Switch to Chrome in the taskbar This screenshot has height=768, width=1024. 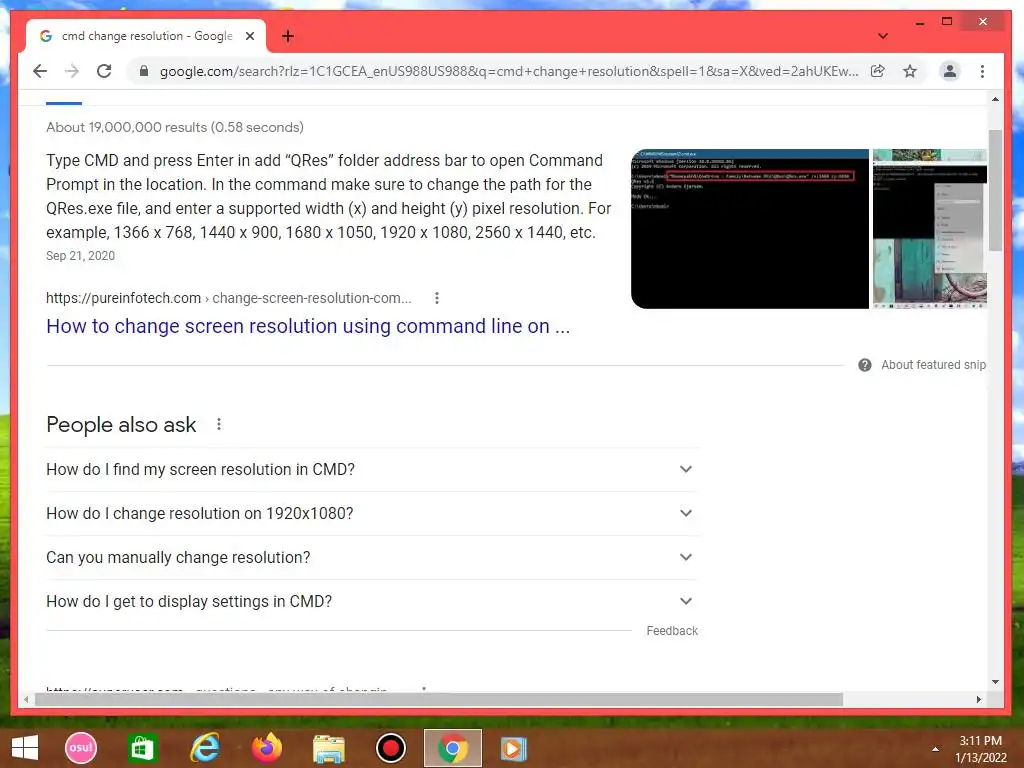pos(453,748)
